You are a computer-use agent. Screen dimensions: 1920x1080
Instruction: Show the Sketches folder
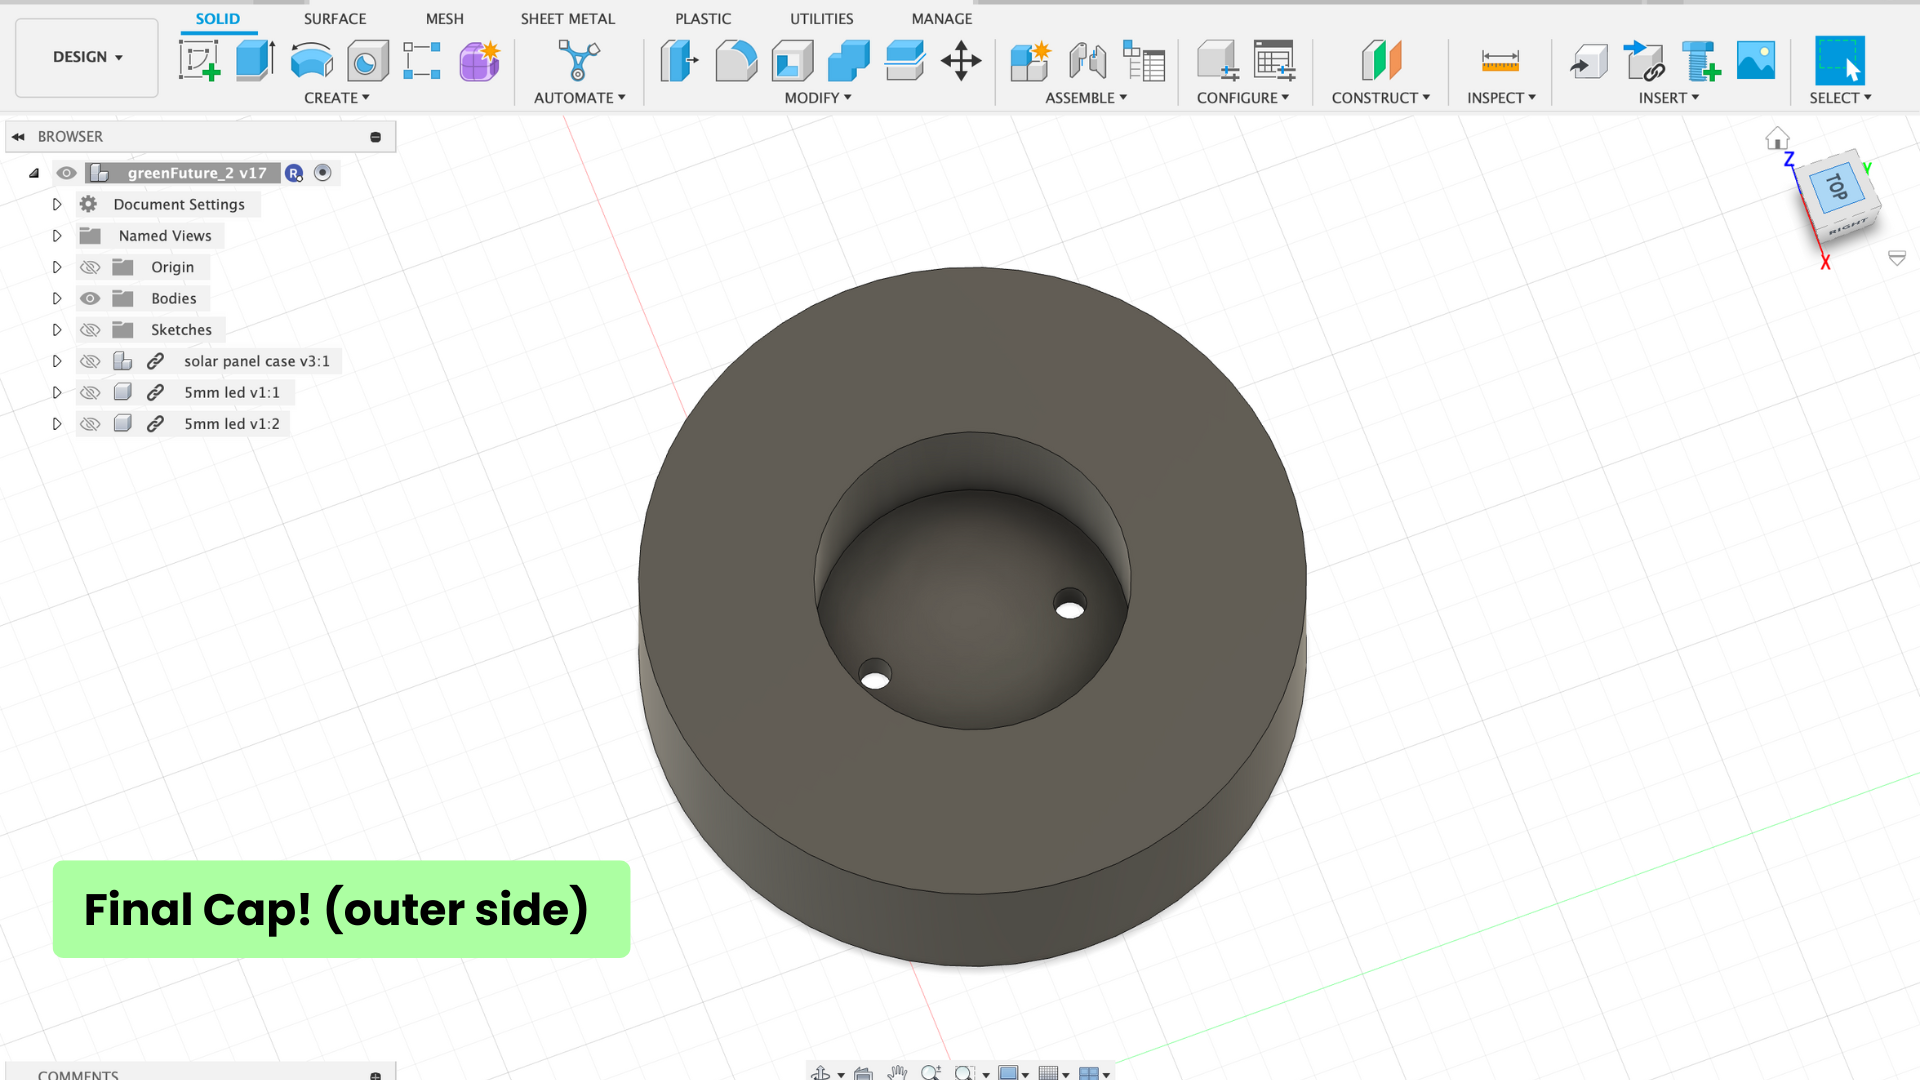[x=90, y=330]
